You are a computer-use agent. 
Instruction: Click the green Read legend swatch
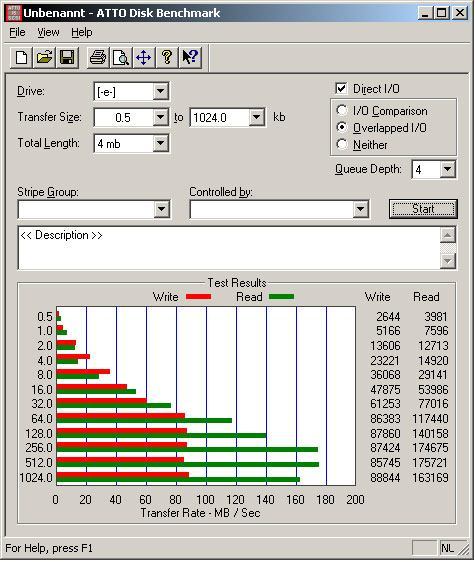[281, 297]
